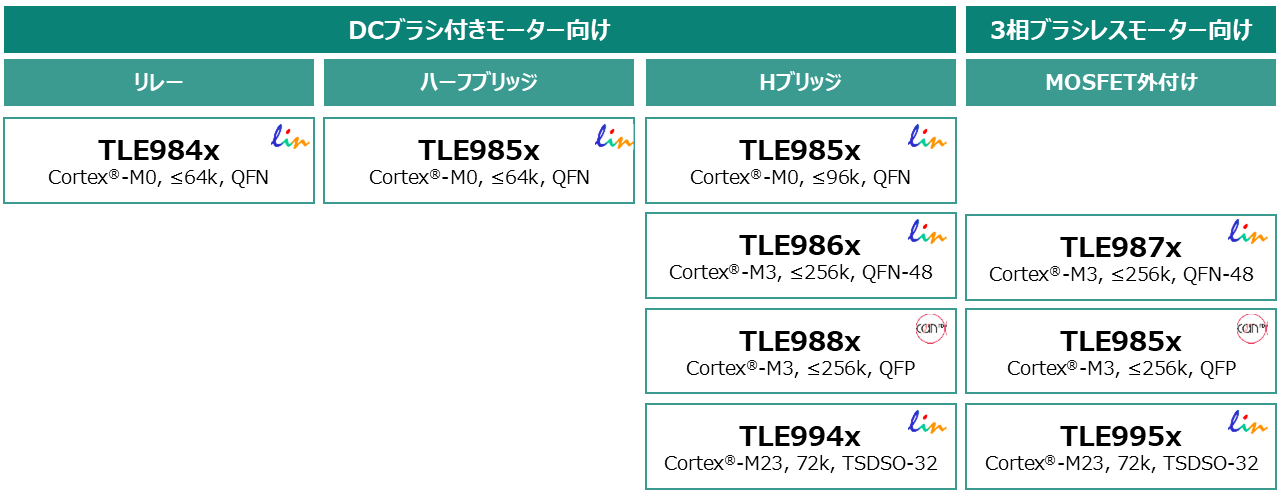1280x495 pixels.
Task: Click the リレー category header
Action: point(159,82)
